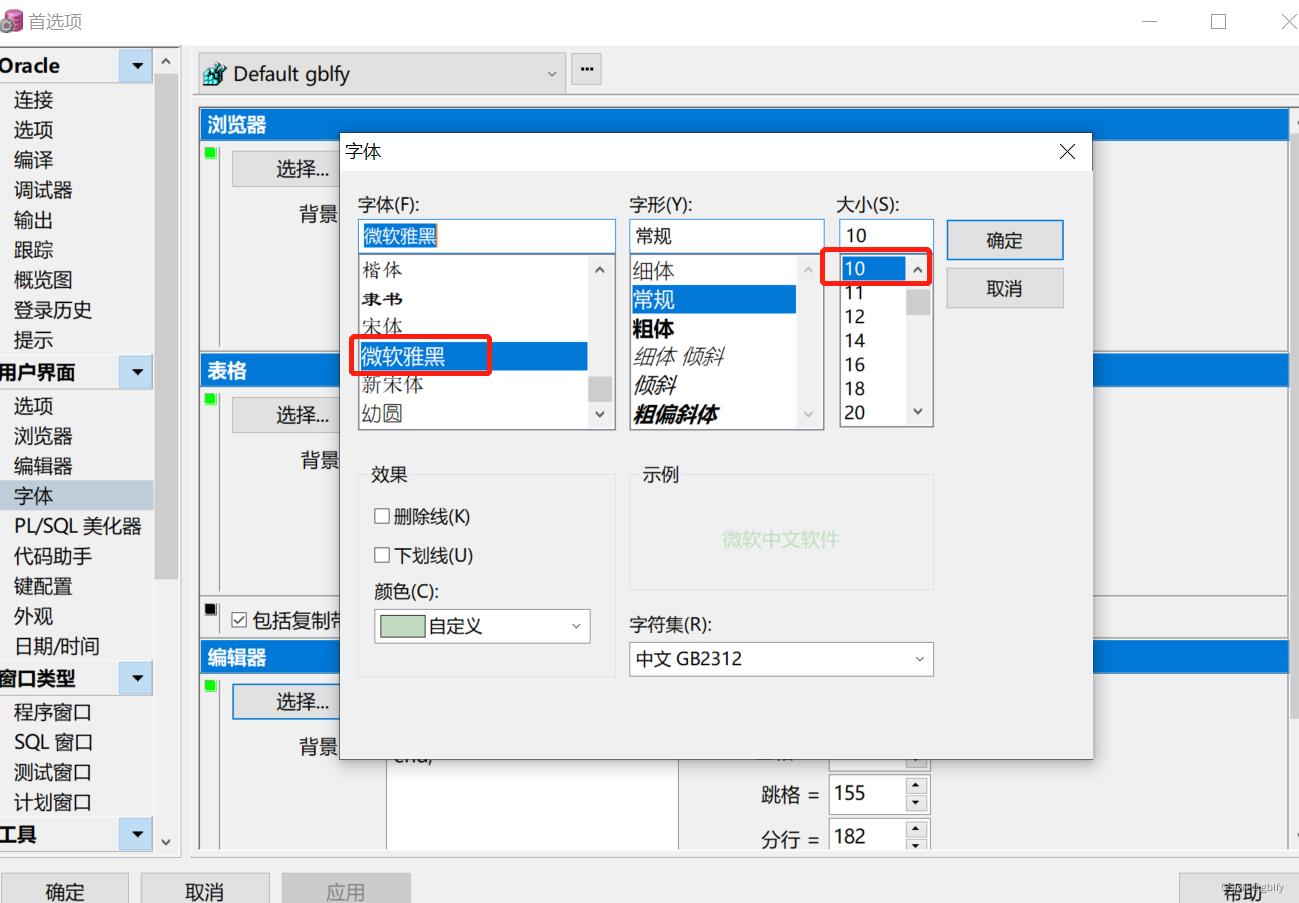This screenshot has width=1299, height=903.
Task: Select 登录历史 in the sidebar
Action: pos(53,310)
